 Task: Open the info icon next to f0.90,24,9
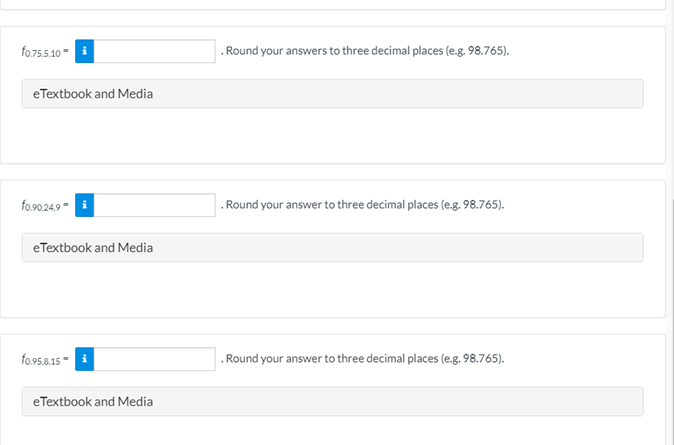tap(86, 205)
